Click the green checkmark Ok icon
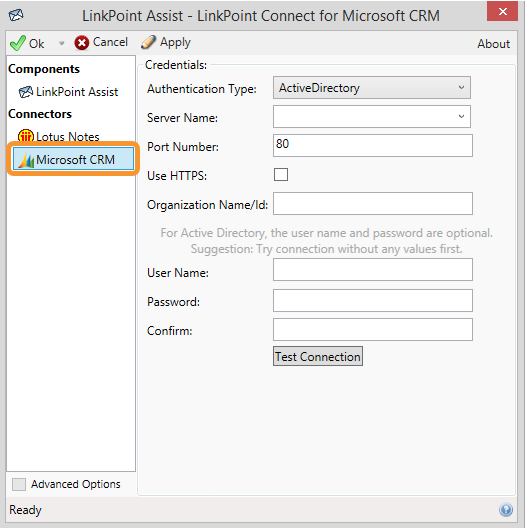Viewport: 525px width, 528px height. pos(18,43)
